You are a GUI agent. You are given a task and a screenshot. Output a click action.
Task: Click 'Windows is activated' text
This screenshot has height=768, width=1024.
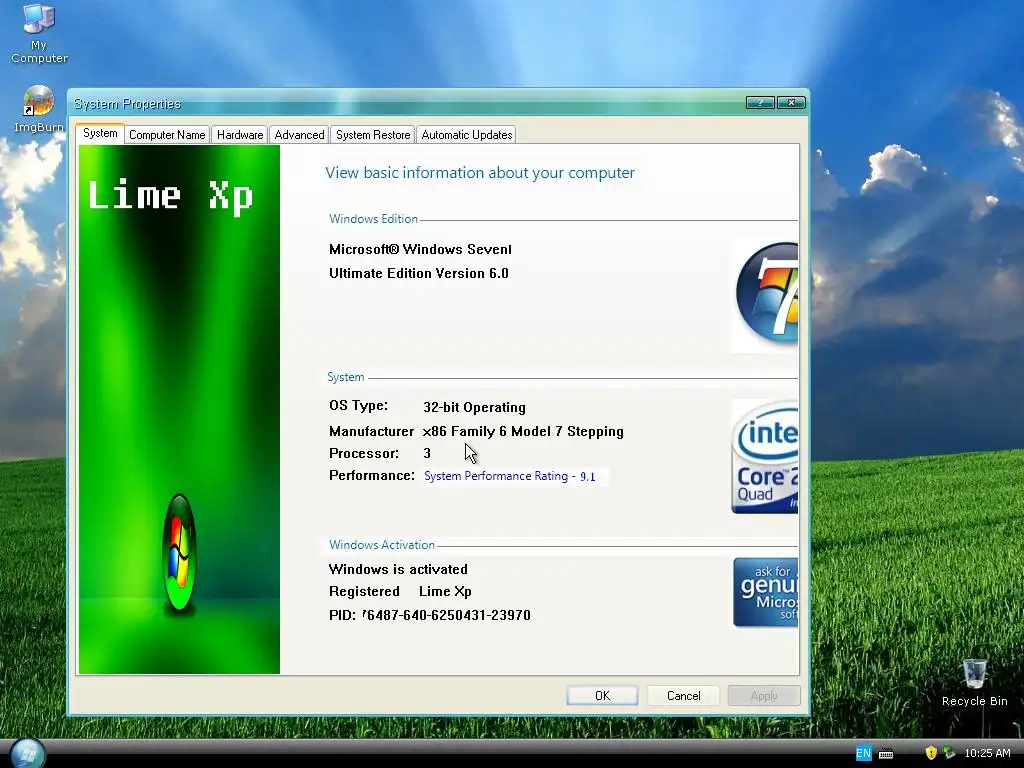click(398, 569)
